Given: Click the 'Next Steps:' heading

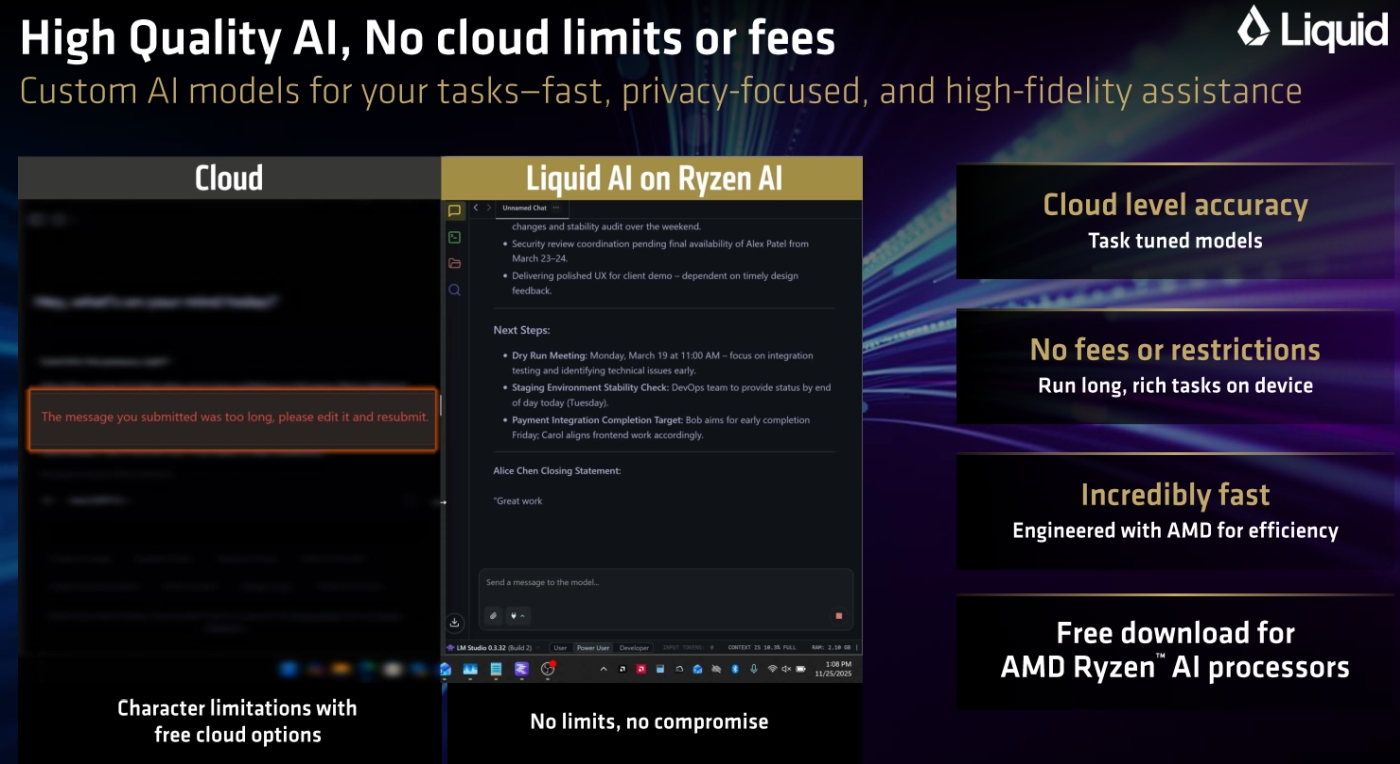Looking at the screenshot, I should tap(522, 330).
